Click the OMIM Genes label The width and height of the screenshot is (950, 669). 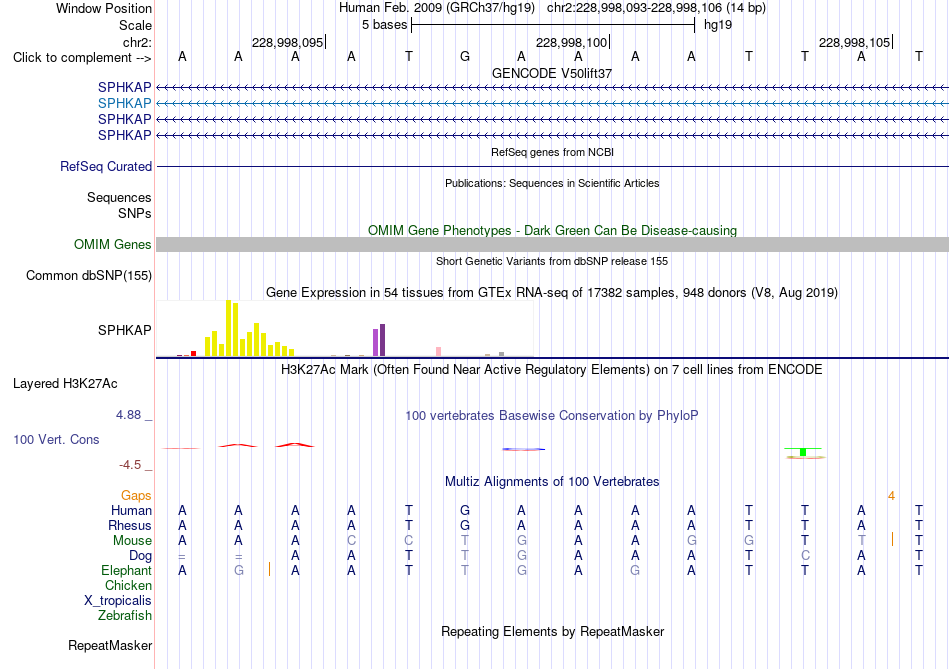[112, 244]
